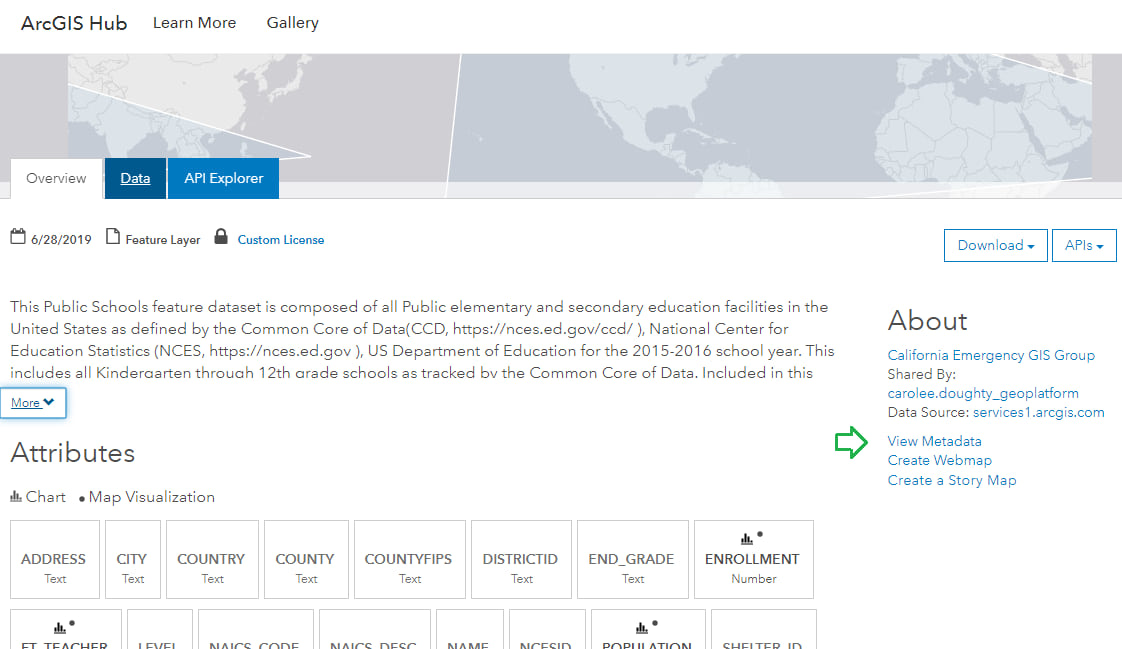Select the ADDRESS attribute card
1122x649 pixels.
[55, 560]
